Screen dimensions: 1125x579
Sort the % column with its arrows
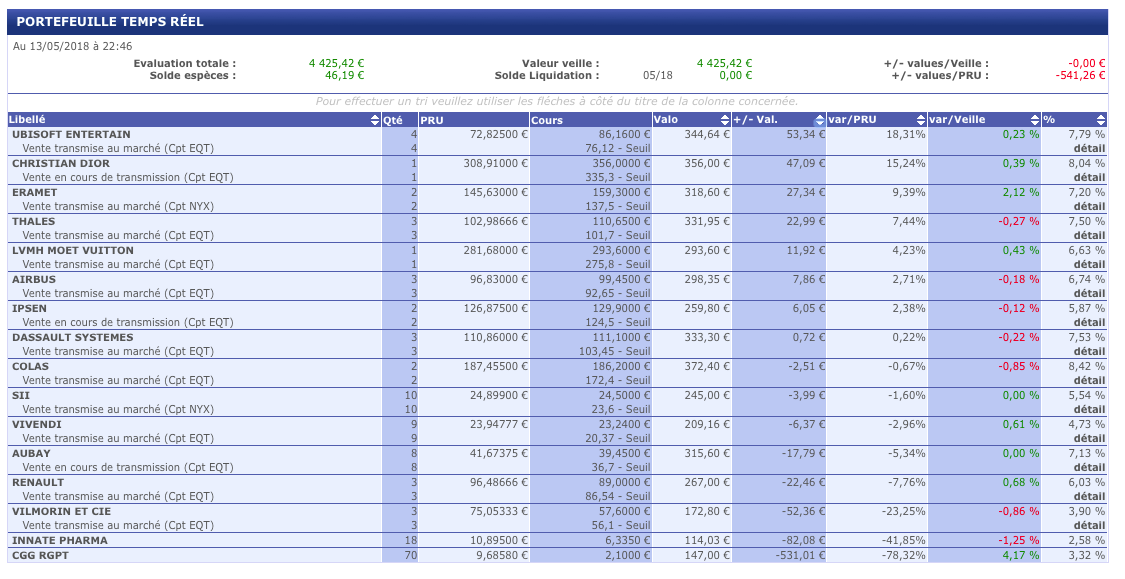(x=1101, y=121)
